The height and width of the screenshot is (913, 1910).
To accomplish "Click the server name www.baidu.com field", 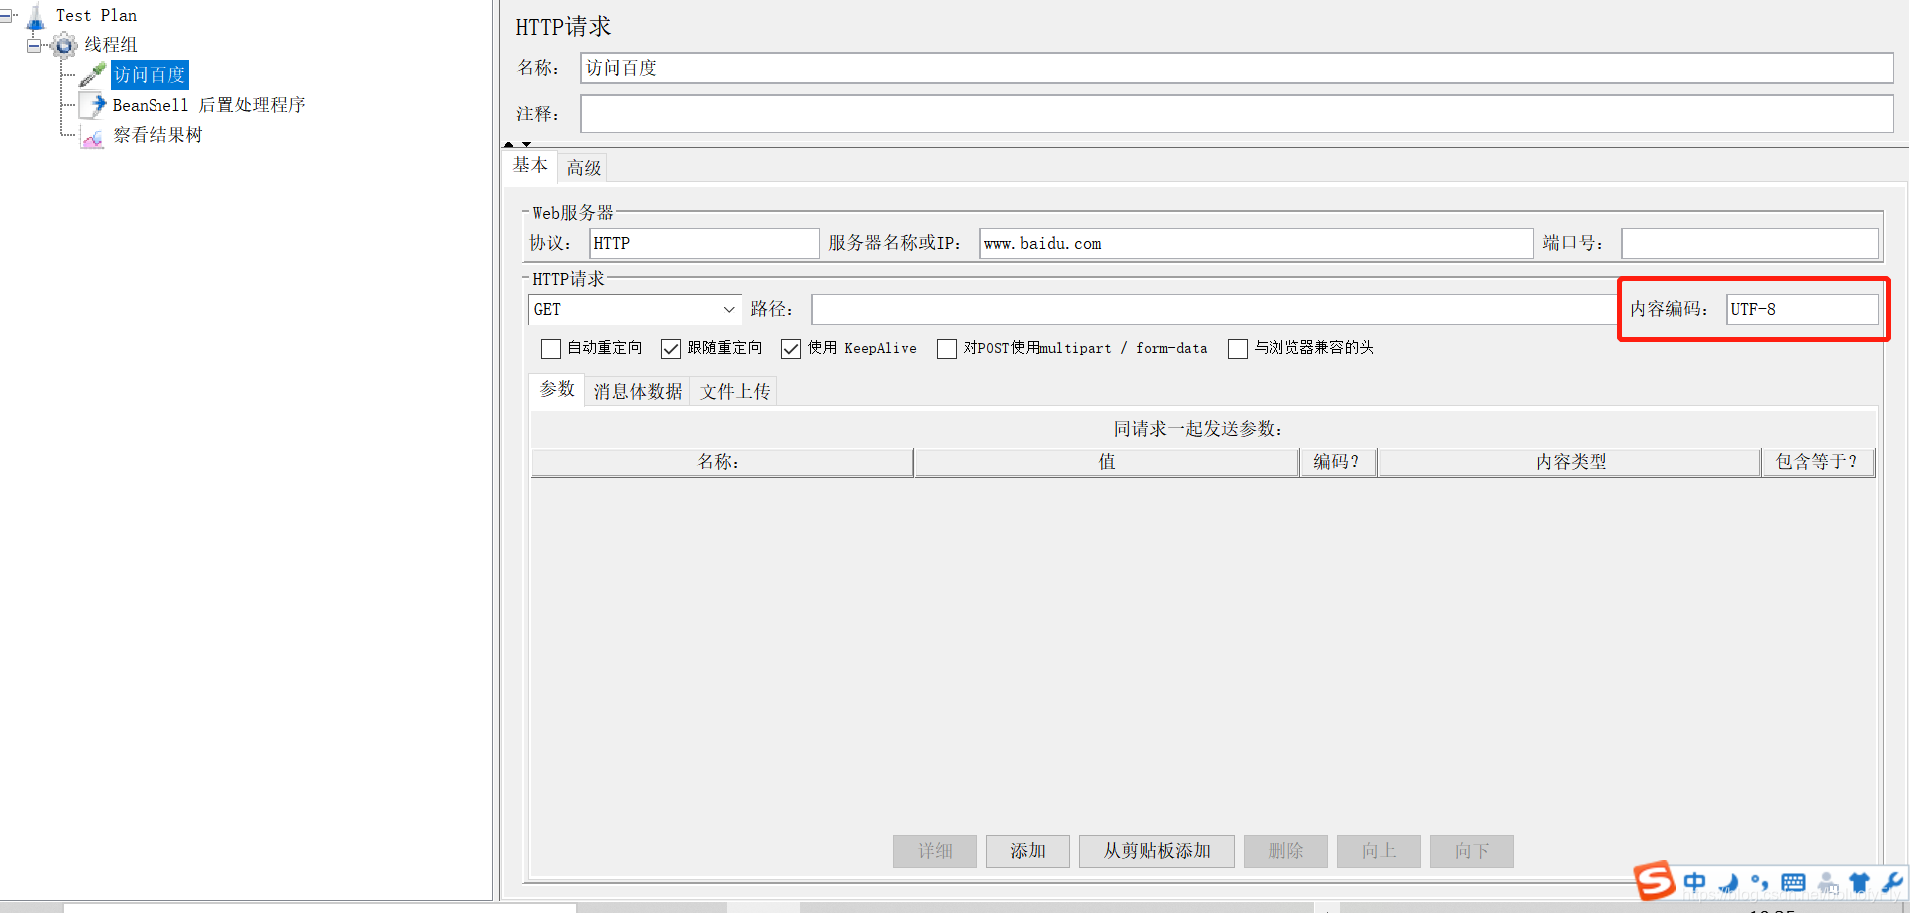I will tap(1256, 243).
